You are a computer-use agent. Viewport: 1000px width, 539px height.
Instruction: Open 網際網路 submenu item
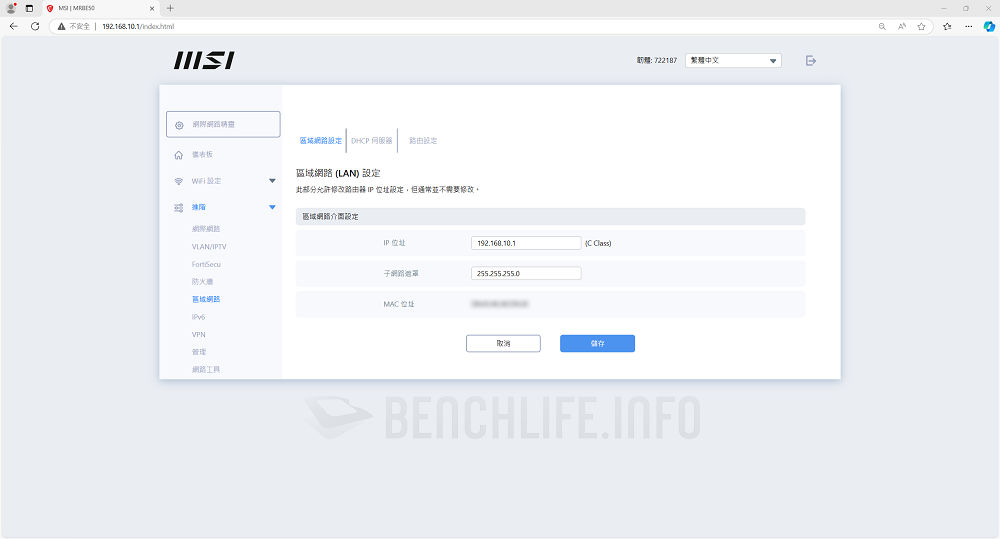point(206,229)
